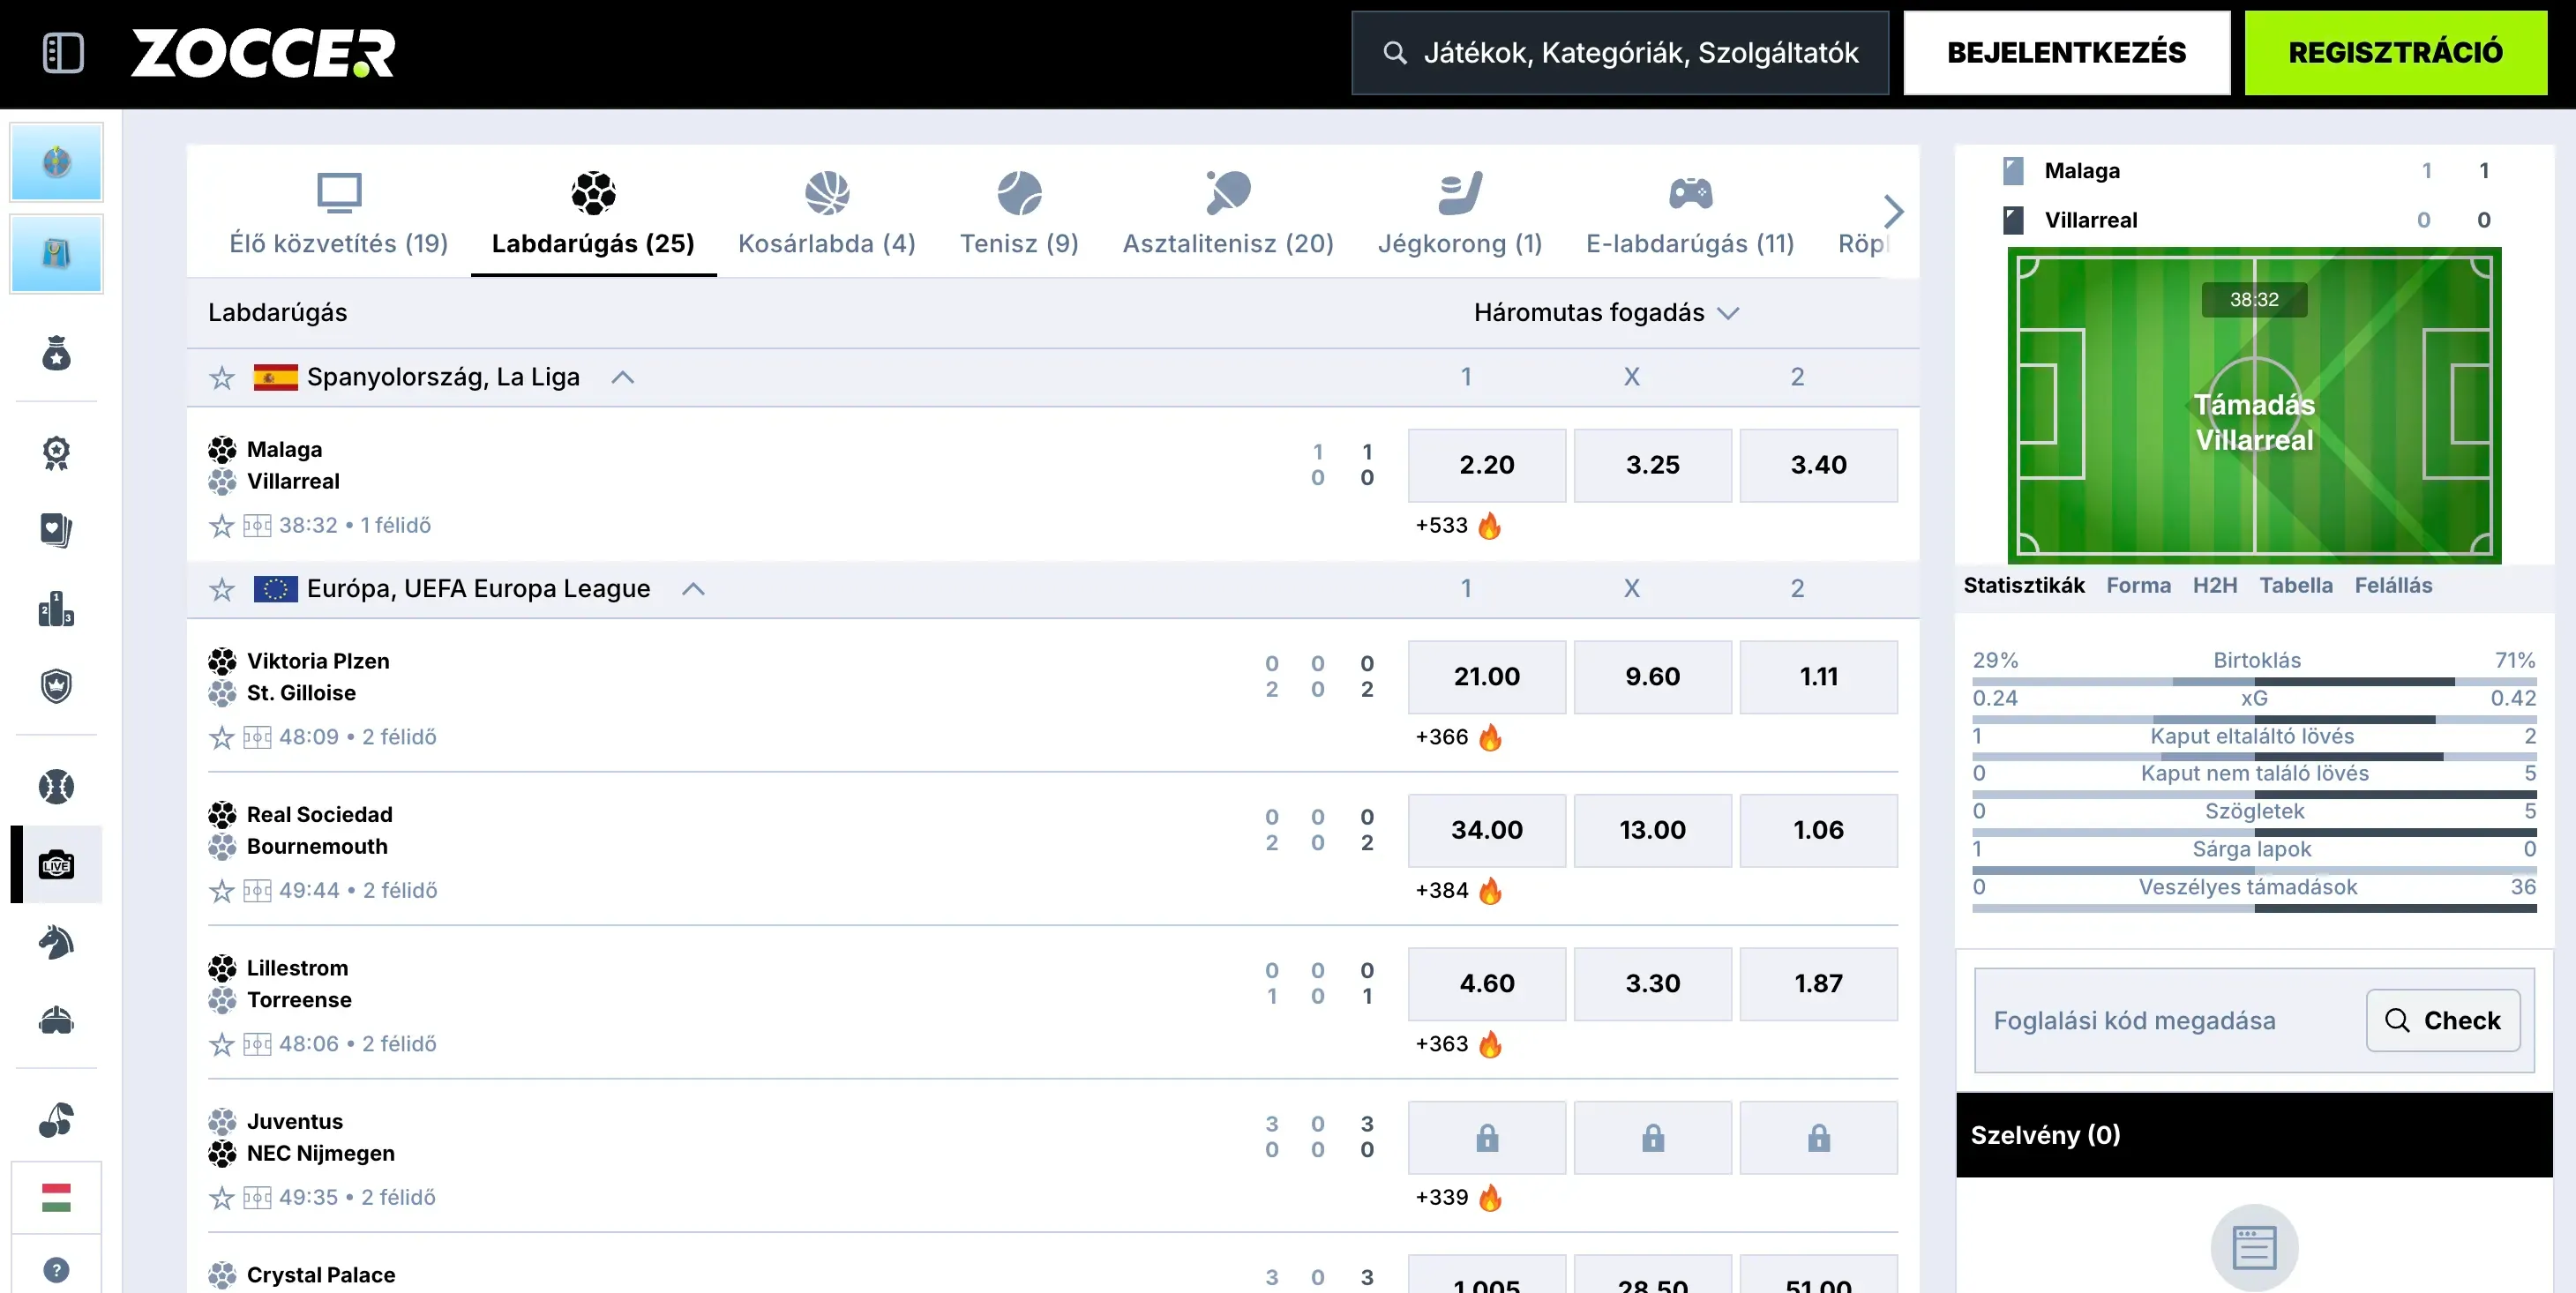The width and height of the screenshot is (2576, 1293).
Task: Open the podium leaderboard icon
Action: [x=56, y=608]
